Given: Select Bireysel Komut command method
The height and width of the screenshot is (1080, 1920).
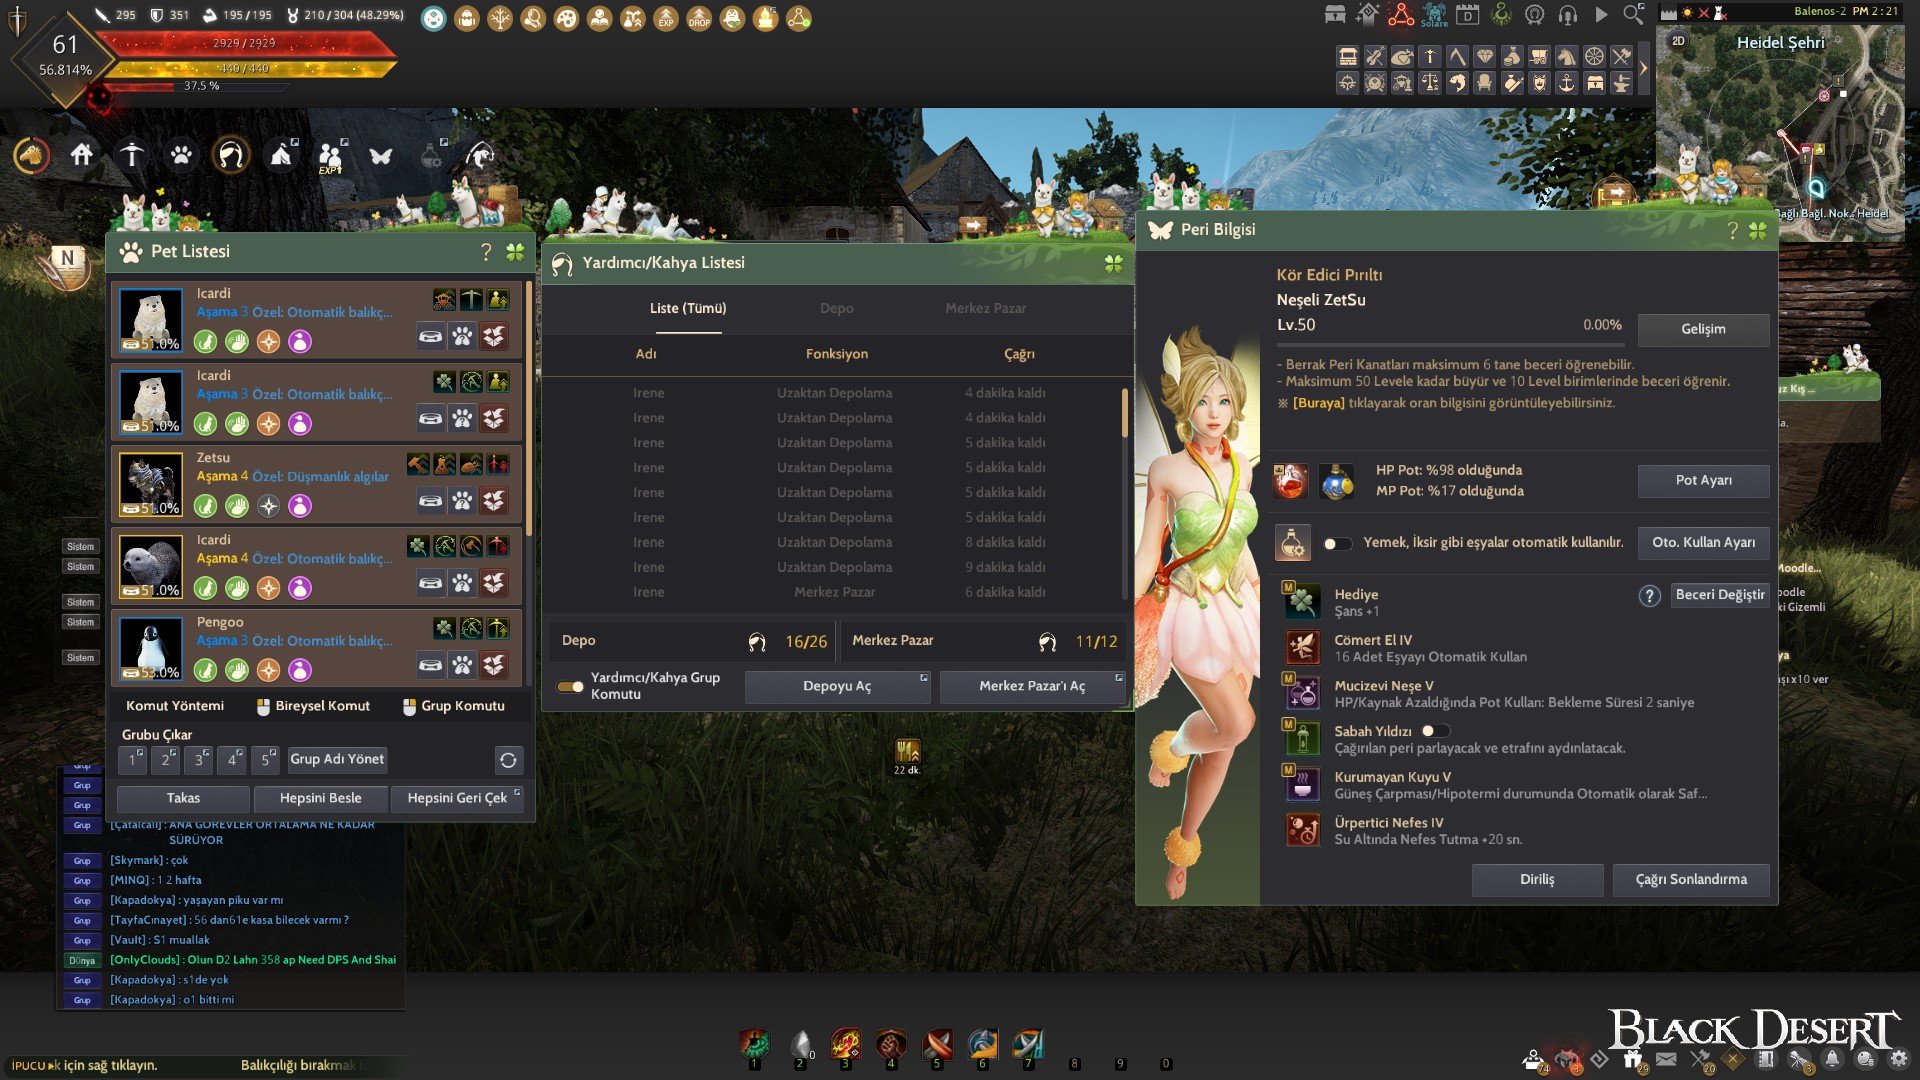Looking at the screenshot, I should pyautogui.click(x=313, y=706).
